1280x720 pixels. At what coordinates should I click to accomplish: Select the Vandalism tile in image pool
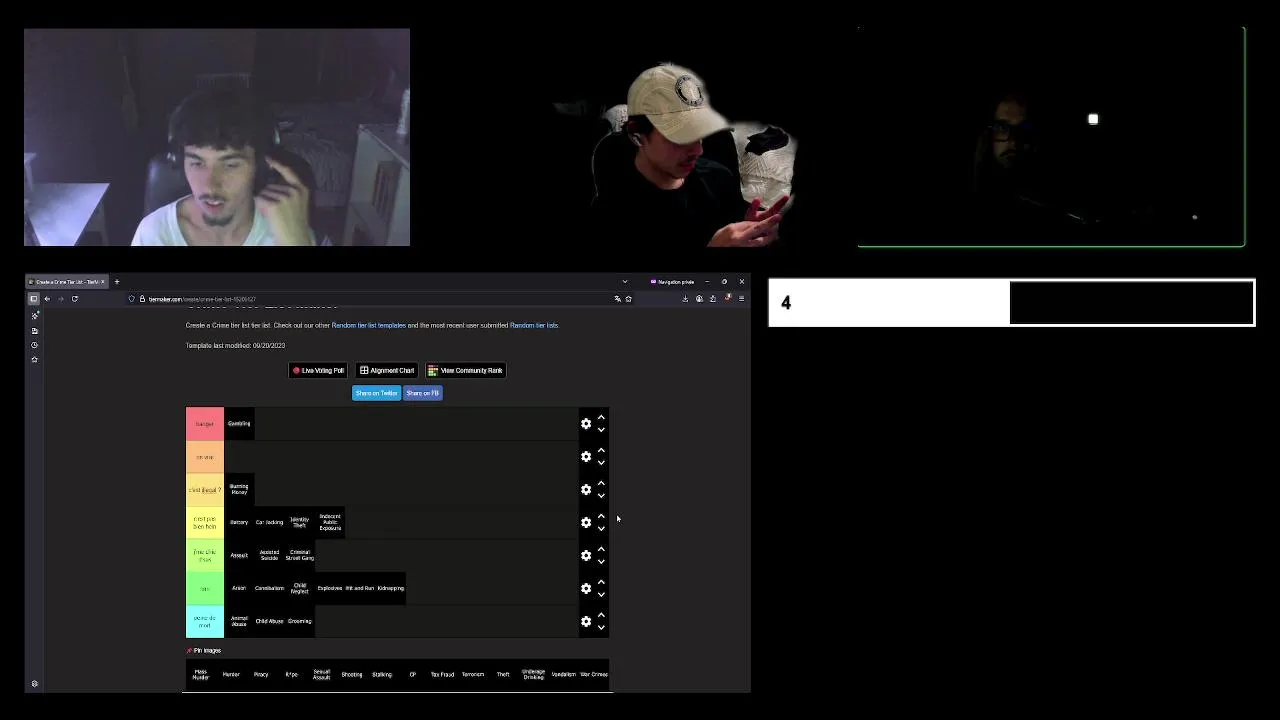[563, 675]
